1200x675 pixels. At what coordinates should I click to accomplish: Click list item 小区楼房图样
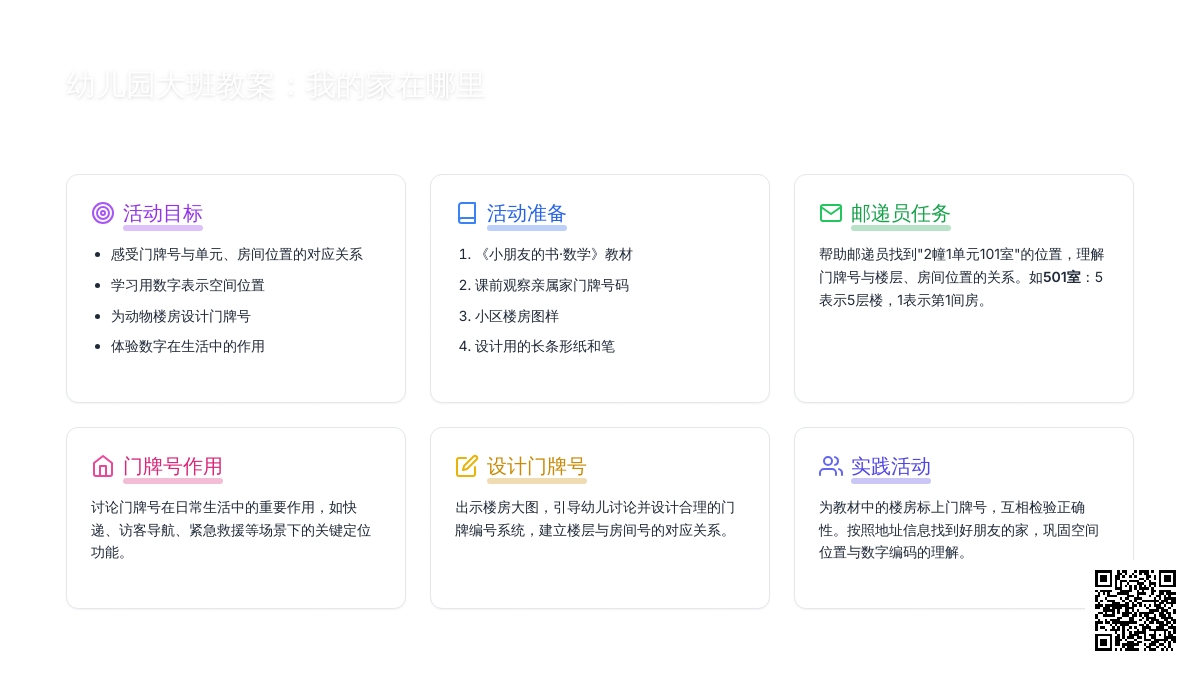coord(517,316)
